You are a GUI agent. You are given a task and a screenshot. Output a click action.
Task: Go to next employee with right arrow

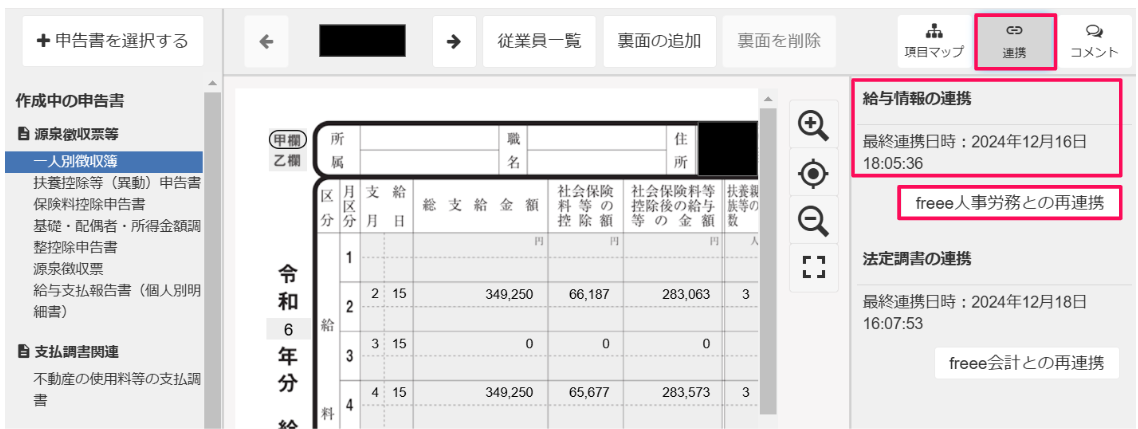(454, 41)
